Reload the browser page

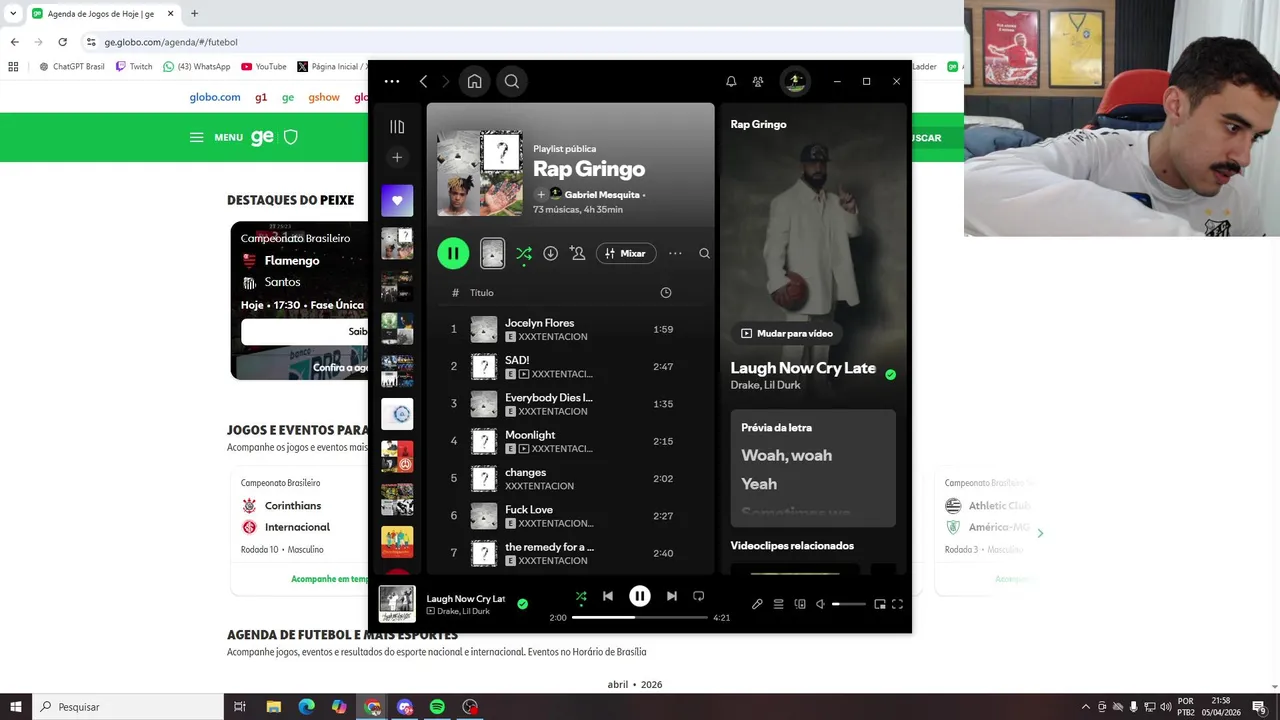(x=63, y=42)
